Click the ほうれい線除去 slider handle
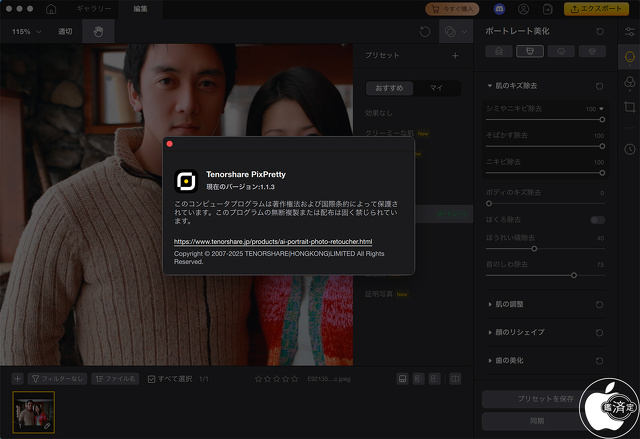Screen dimensions: 640x439 pos(534,249)
